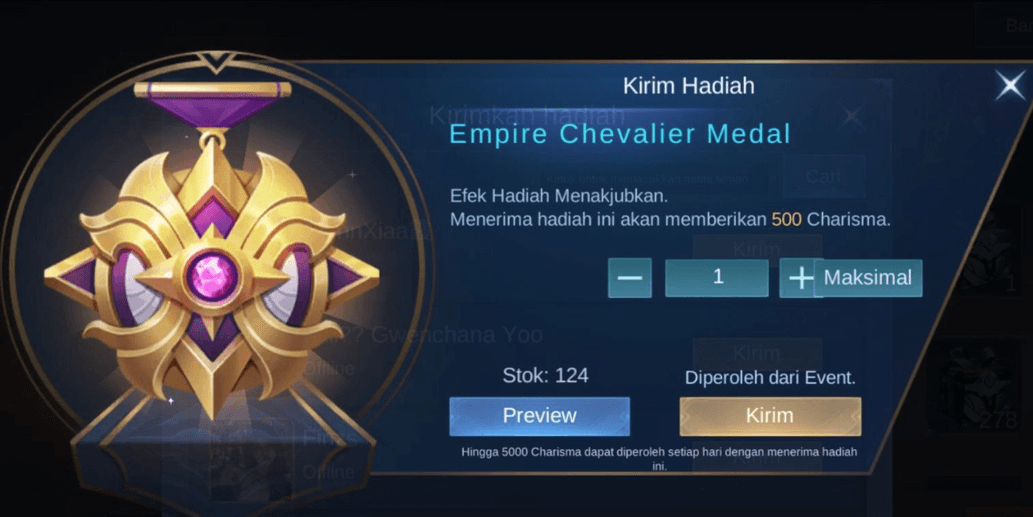The height and width of the screenshot is (517, 1033).
Task: Tap the pink gem at the medal's center
Action: pyautogui.click(x=211, y=276)
